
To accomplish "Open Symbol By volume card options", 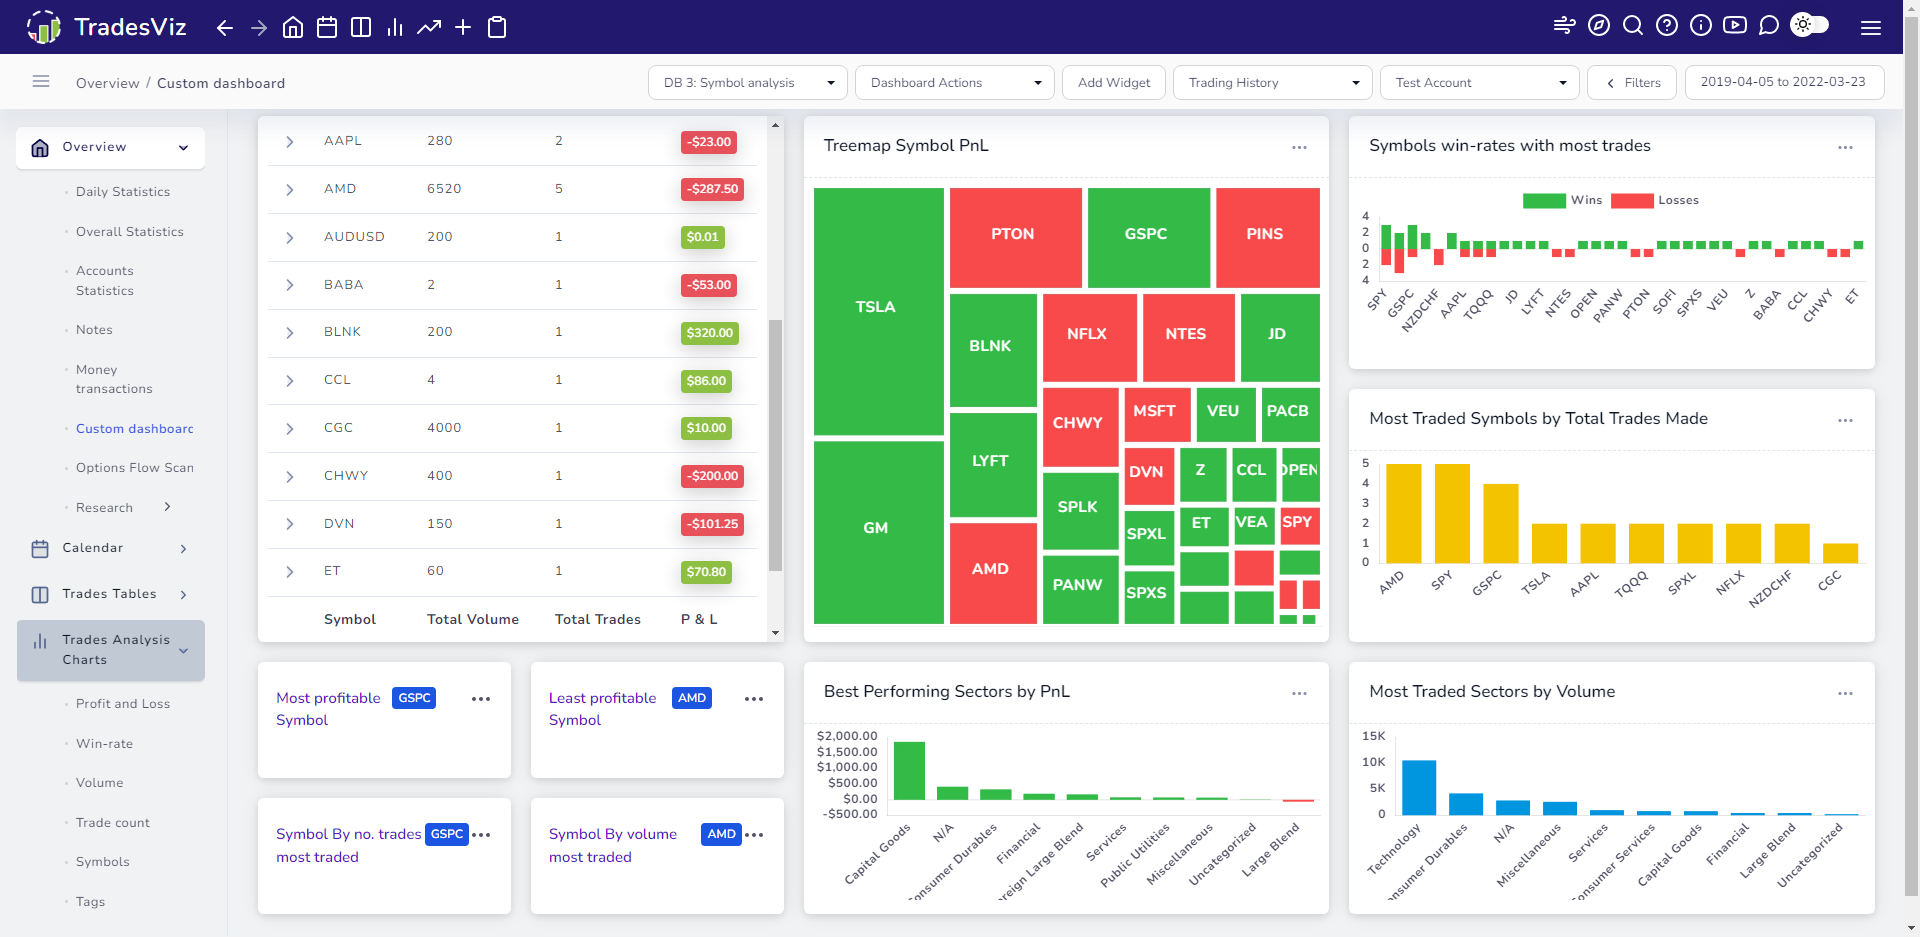I will (x=754, y=835).
